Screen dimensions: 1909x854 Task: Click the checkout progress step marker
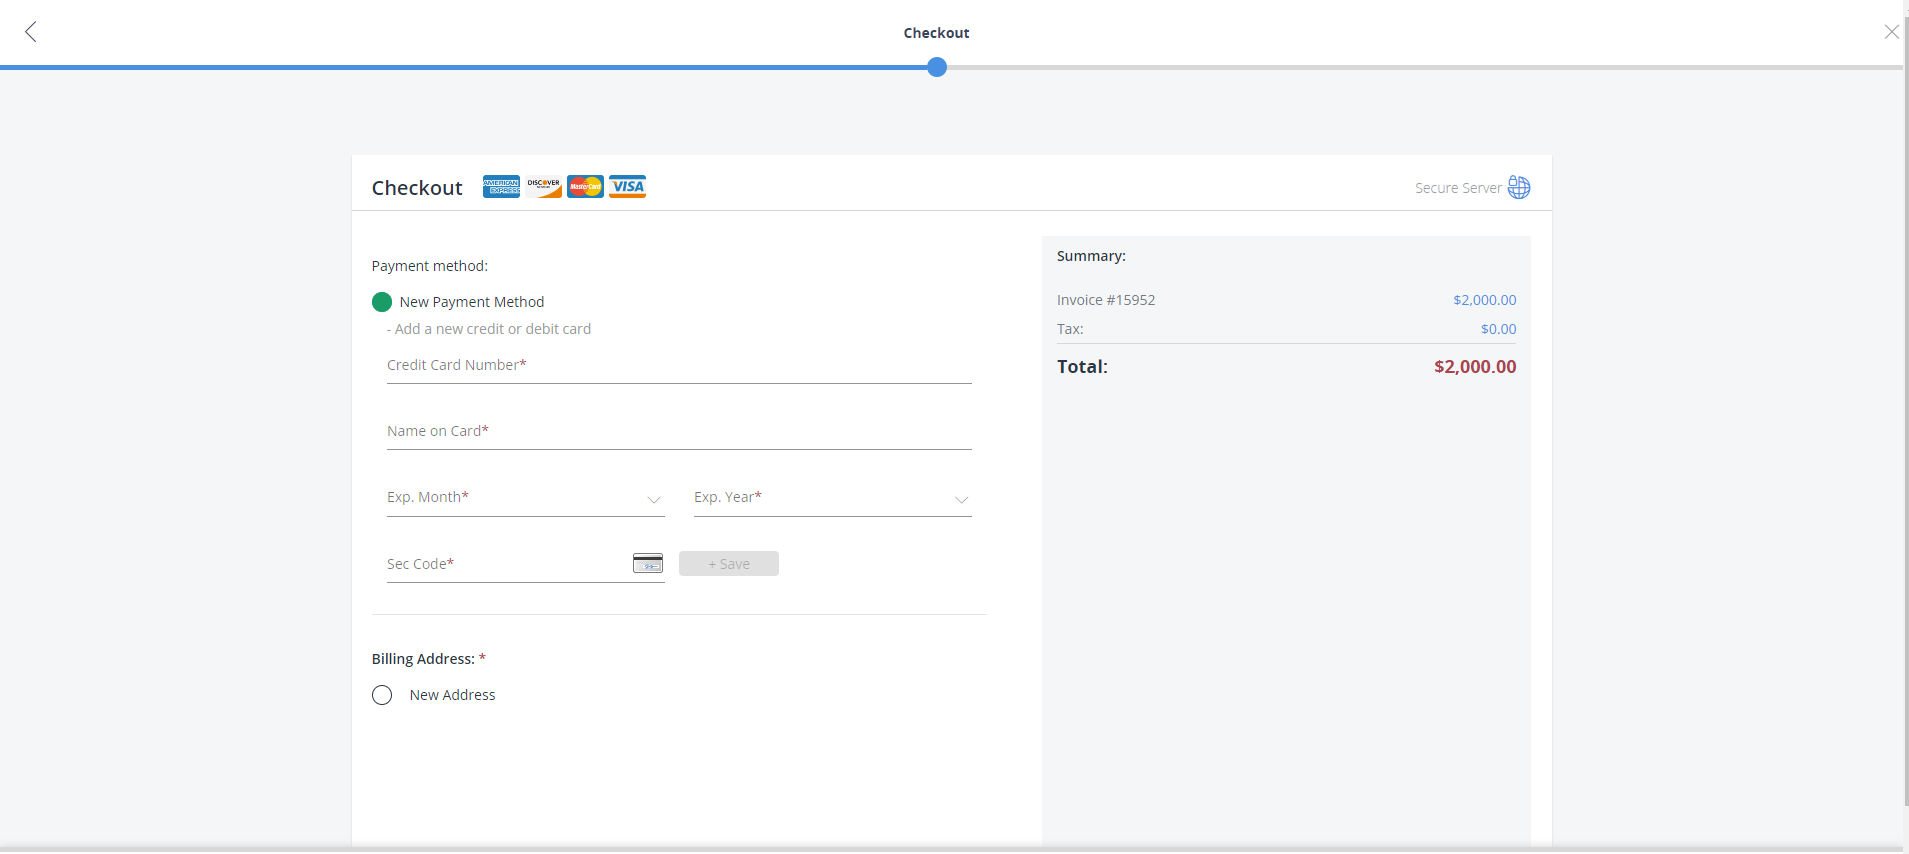[x=937, y=68]
